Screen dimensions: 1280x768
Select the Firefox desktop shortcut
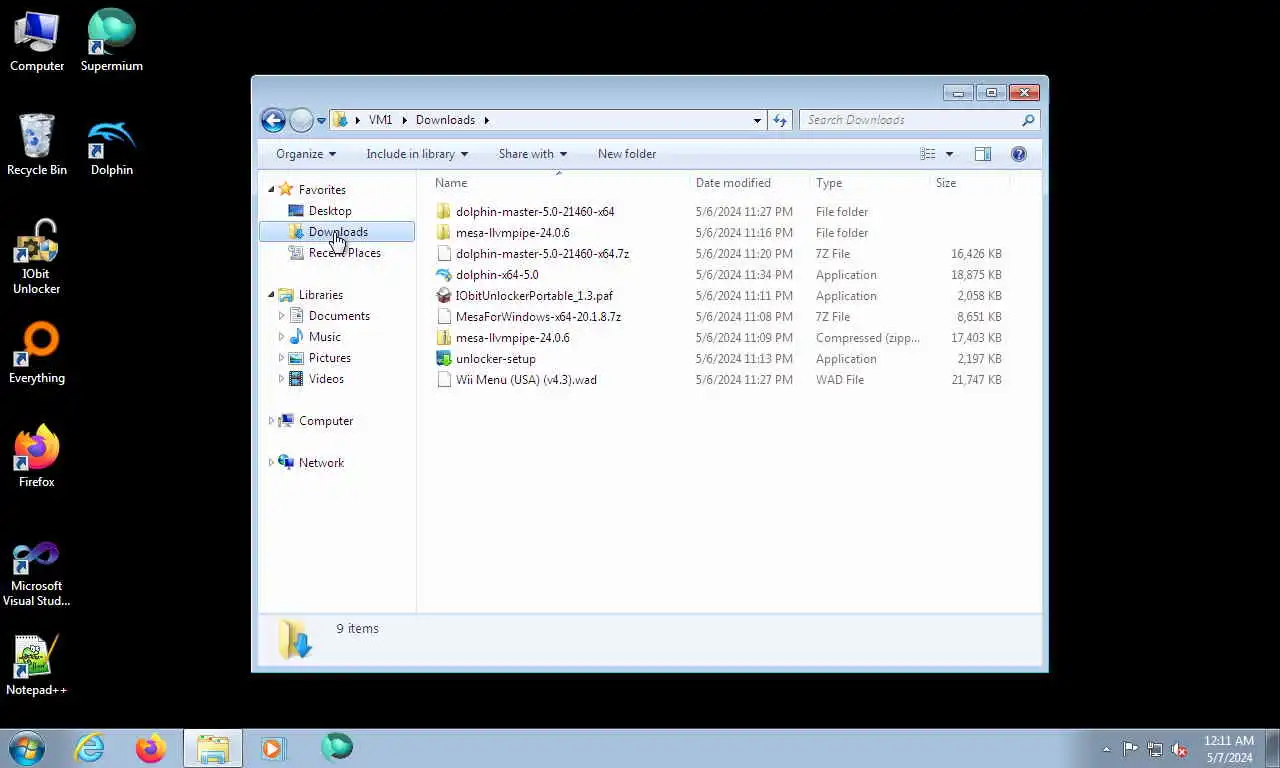click(37, 457)
